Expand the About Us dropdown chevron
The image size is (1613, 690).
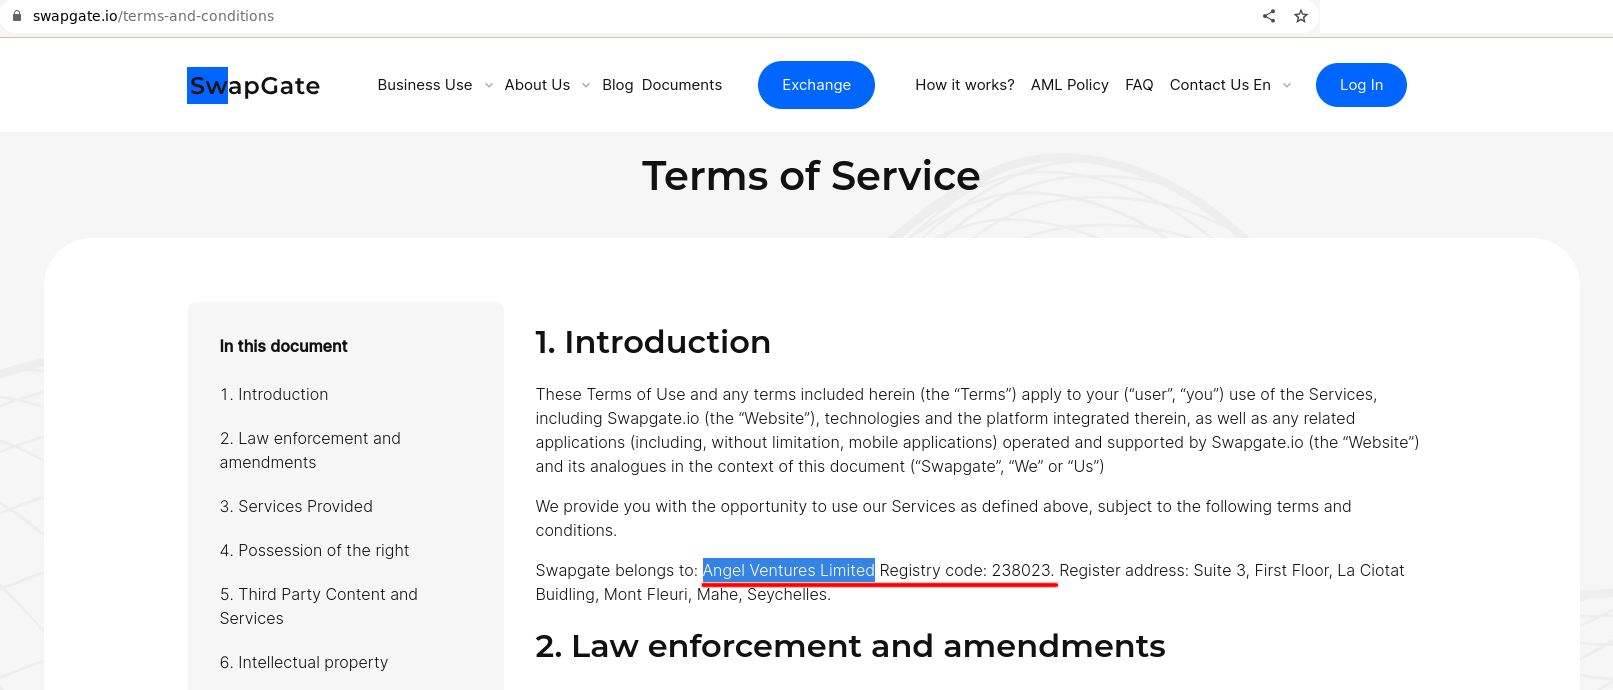click(586, 86)
